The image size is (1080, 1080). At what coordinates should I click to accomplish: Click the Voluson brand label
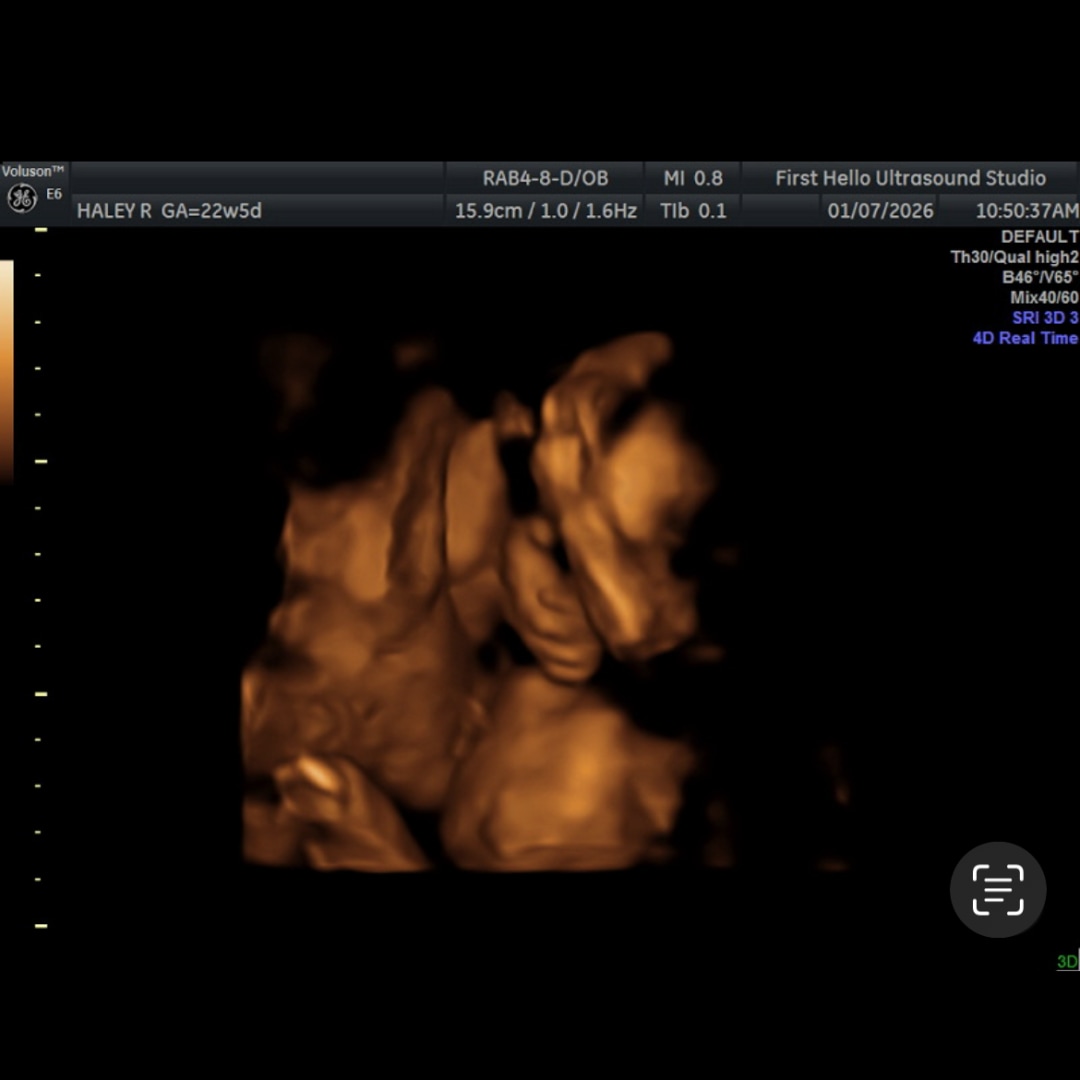point(32,171)
